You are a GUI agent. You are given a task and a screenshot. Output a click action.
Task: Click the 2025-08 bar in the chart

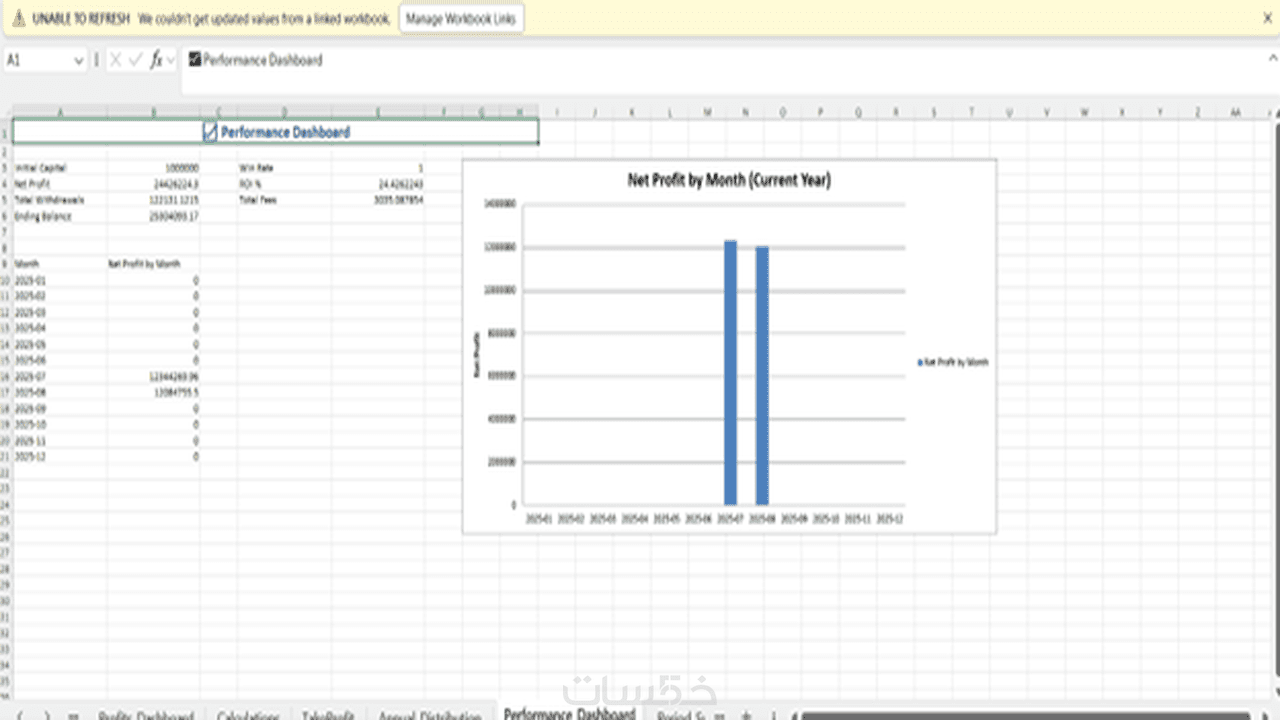tap(762, 375)
